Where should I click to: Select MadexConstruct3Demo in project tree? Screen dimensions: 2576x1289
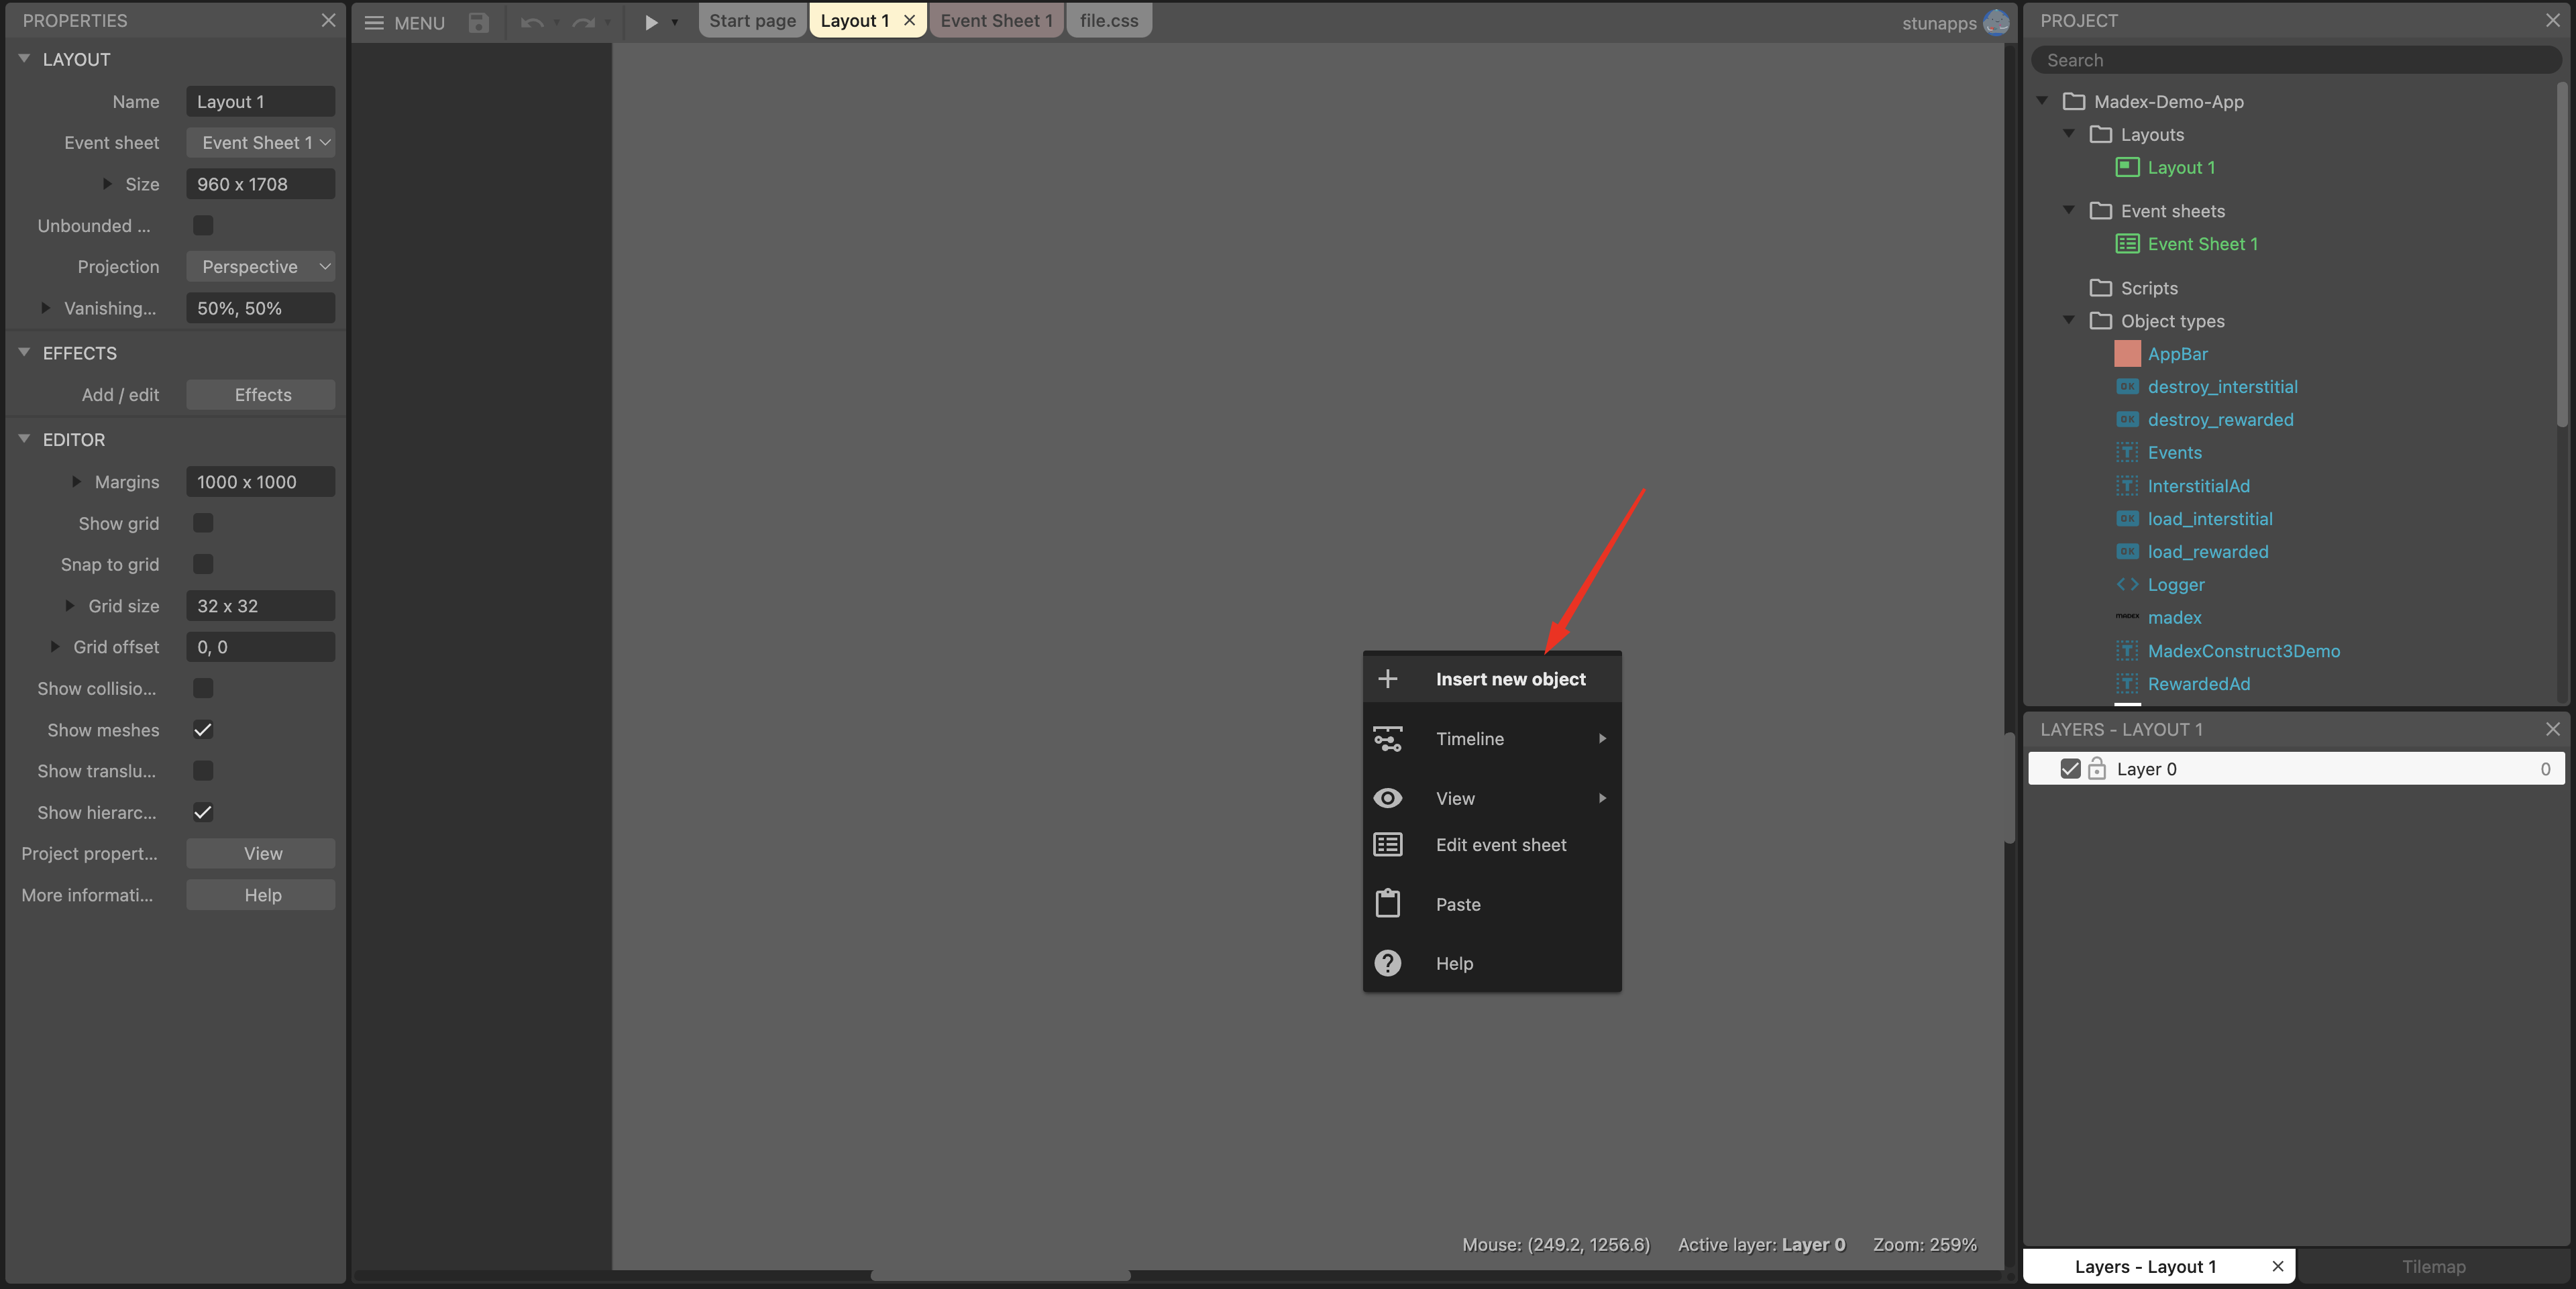point(2243,651)
